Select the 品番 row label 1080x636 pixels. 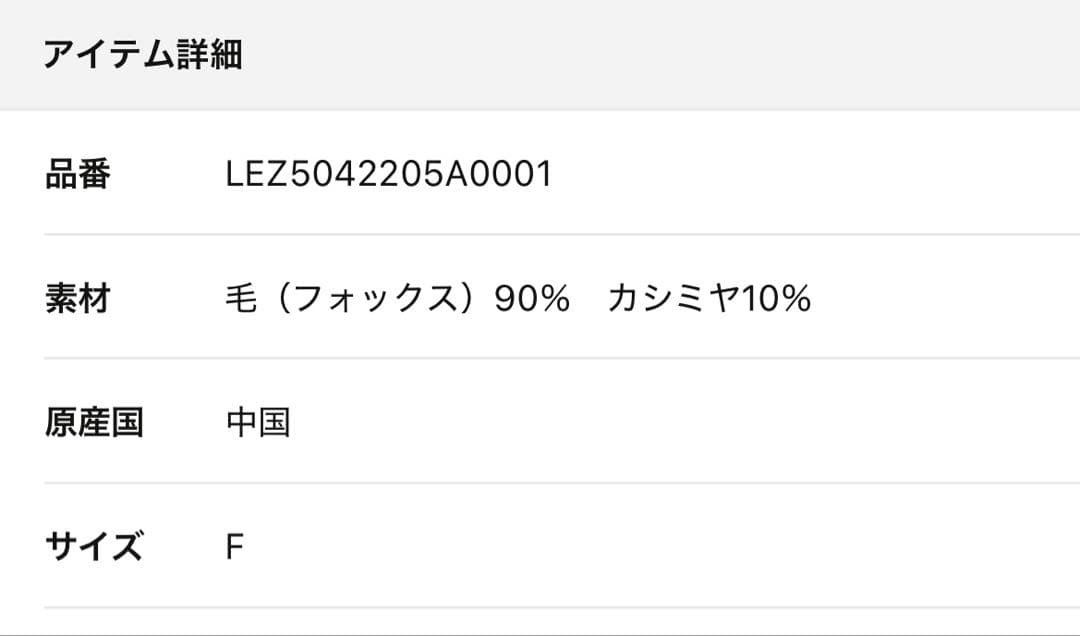77,175
